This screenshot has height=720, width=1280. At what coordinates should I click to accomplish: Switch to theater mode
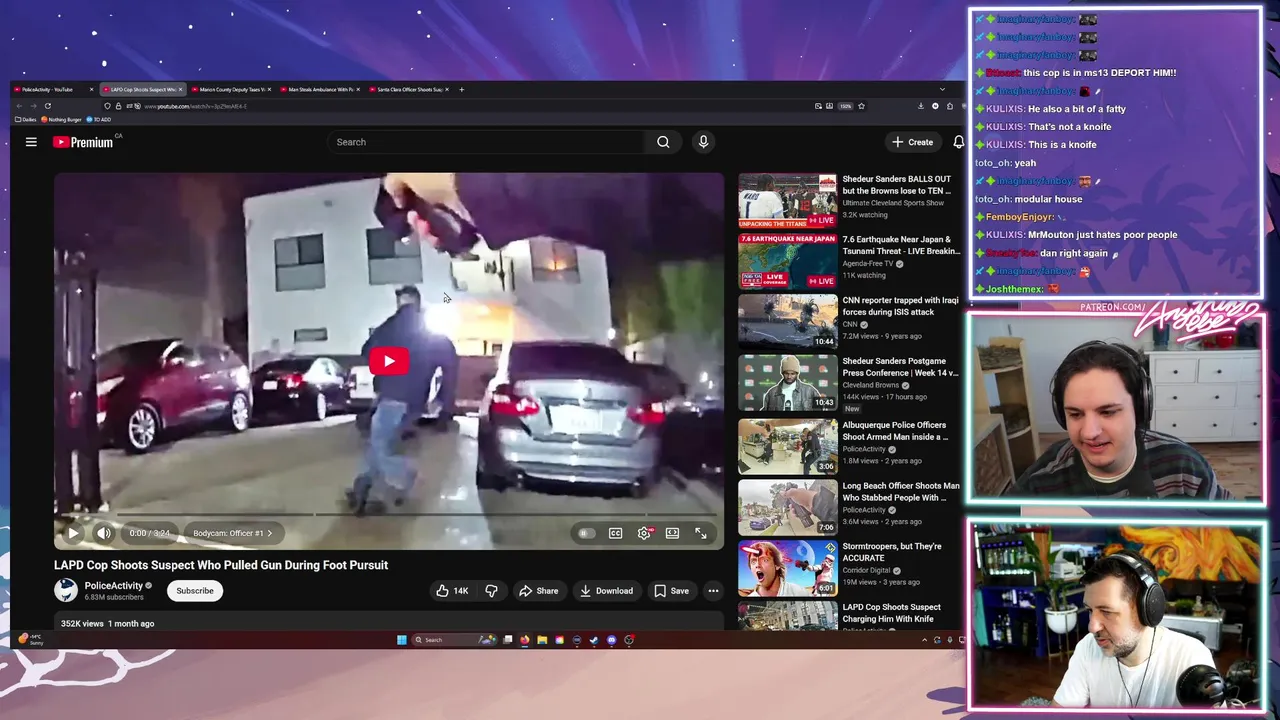coord(672,533)
